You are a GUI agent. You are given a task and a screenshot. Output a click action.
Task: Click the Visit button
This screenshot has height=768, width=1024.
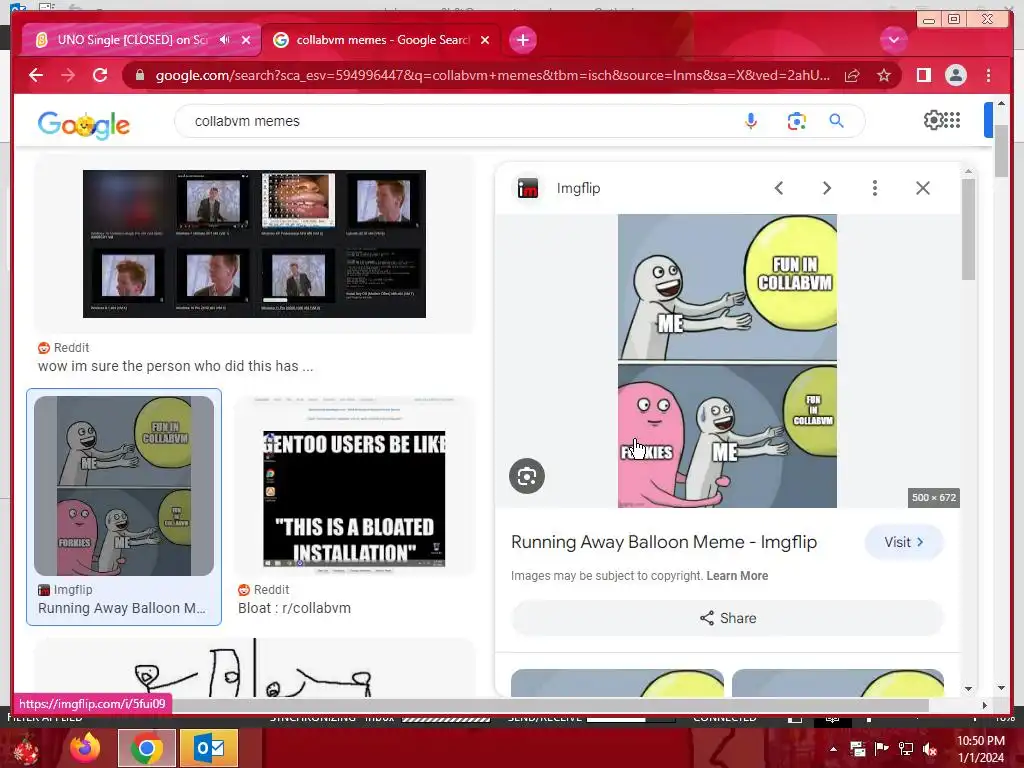point(904,542)
